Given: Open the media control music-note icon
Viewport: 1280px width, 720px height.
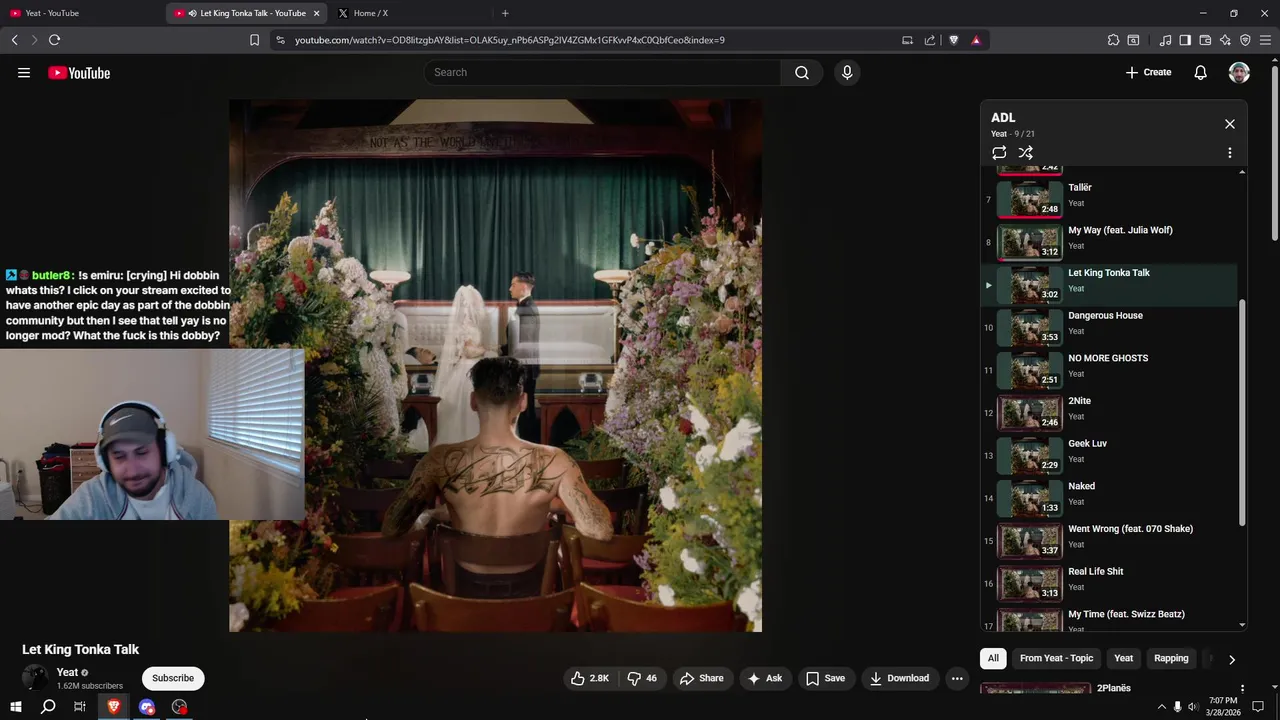Looking at the screenshot, I should (1165, 40).
